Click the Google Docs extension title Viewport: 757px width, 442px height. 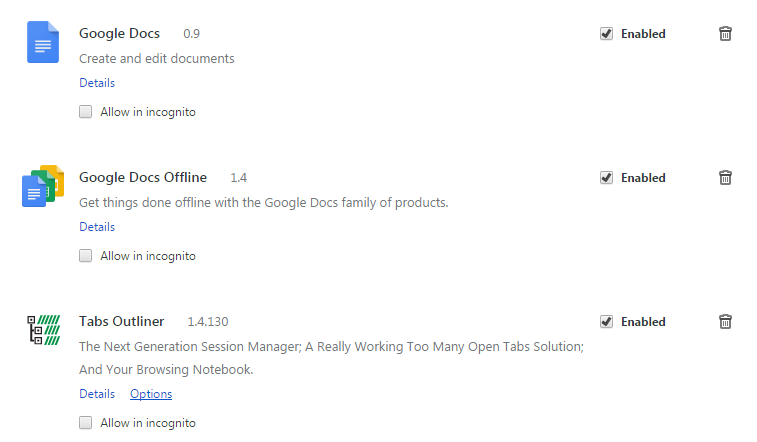[x=119, y=34]
